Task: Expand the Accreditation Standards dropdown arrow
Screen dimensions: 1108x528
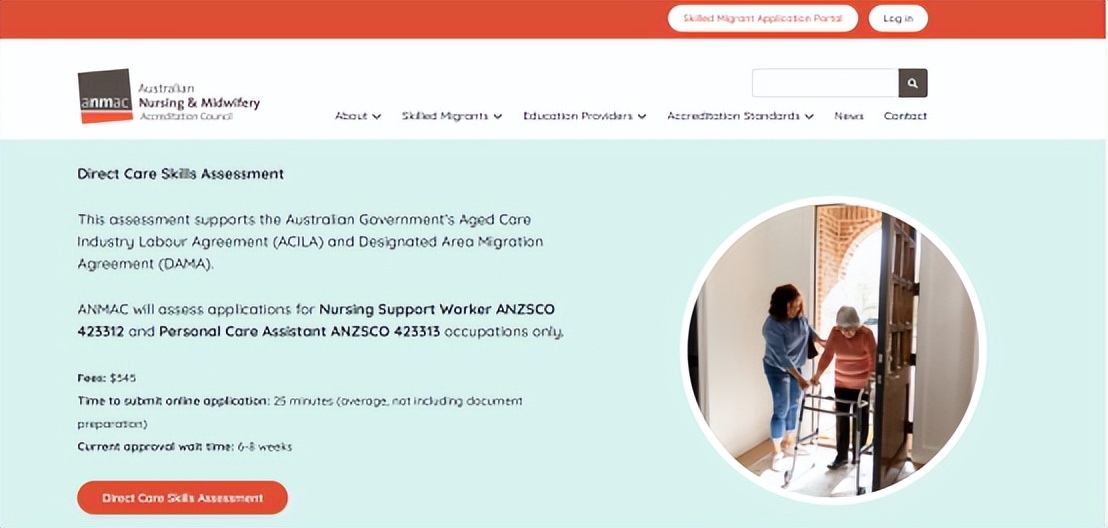Action: [809, 117]
